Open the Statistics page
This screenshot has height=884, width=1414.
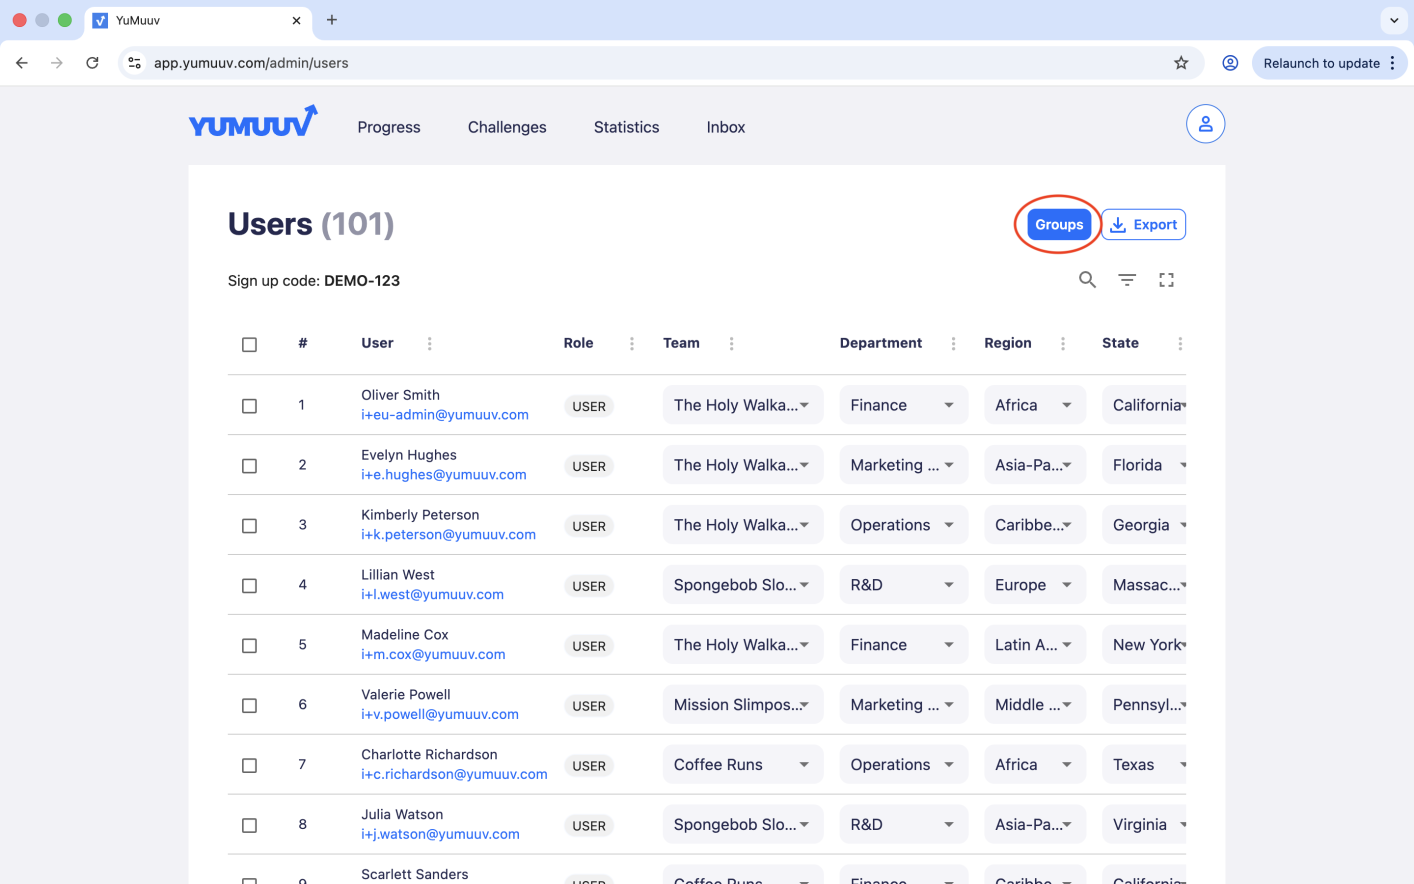point(626,127)
